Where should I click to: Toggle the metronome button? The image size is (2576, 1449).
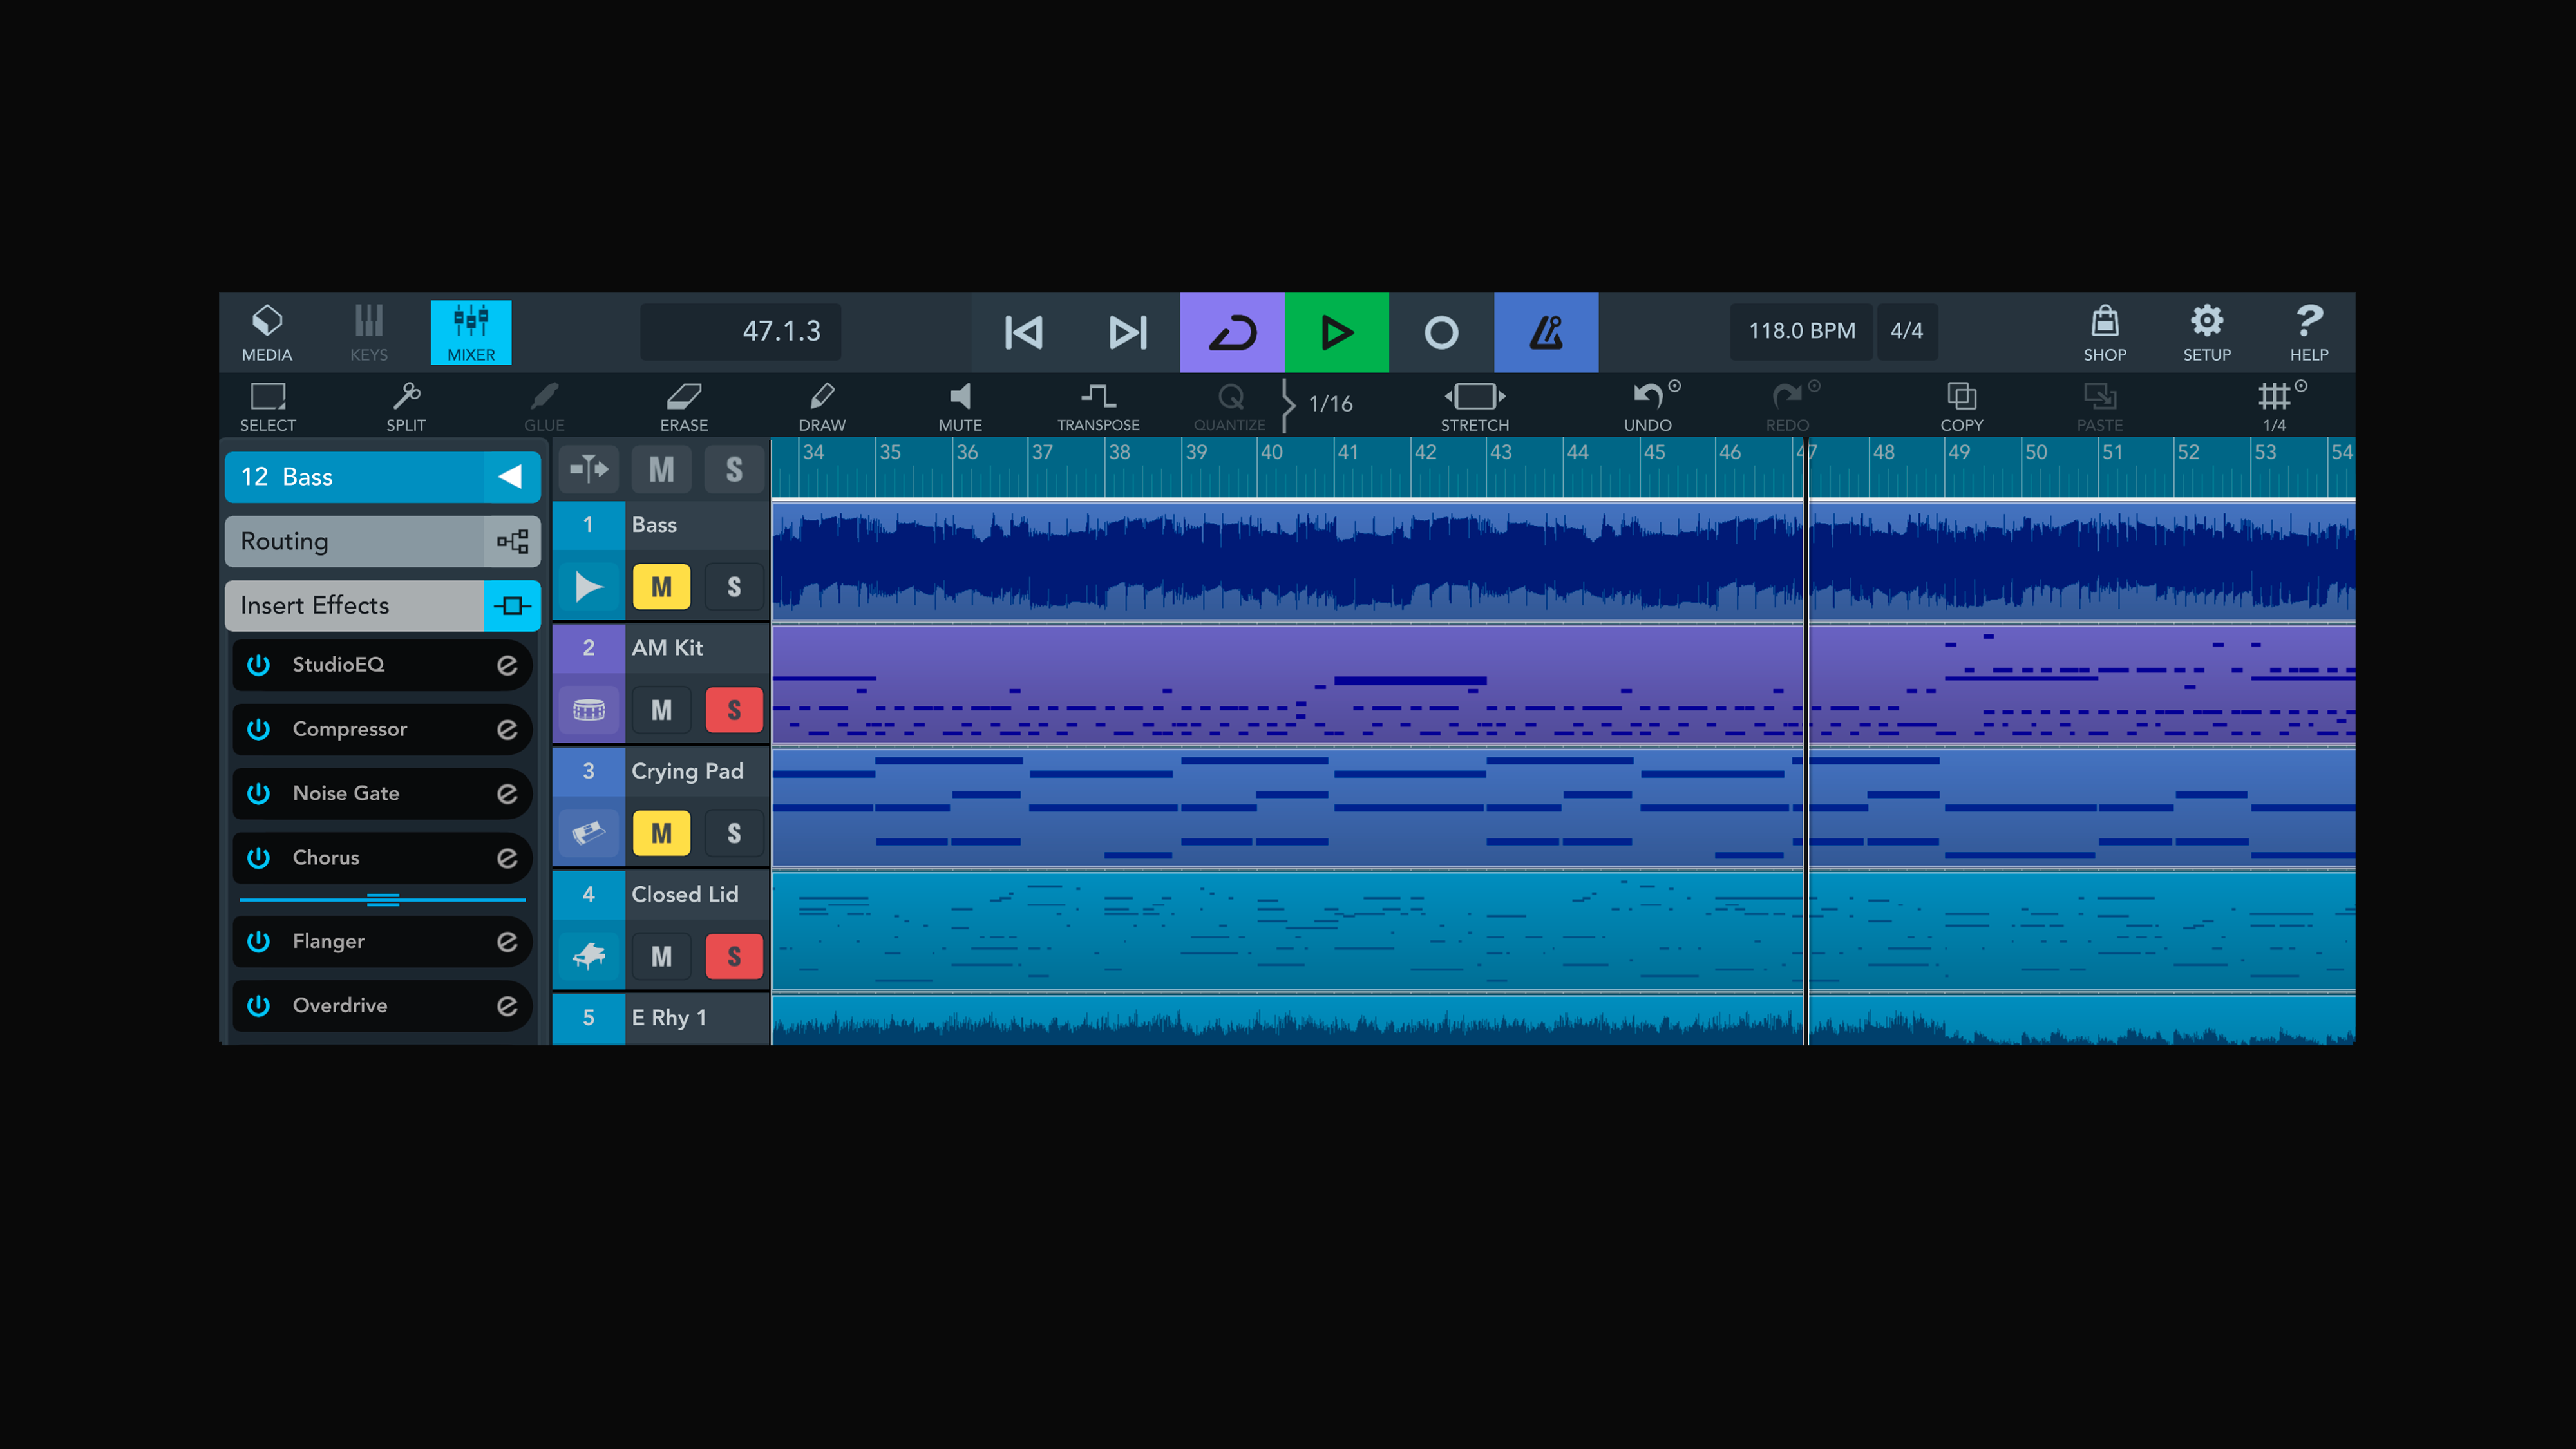[1545, 332]
